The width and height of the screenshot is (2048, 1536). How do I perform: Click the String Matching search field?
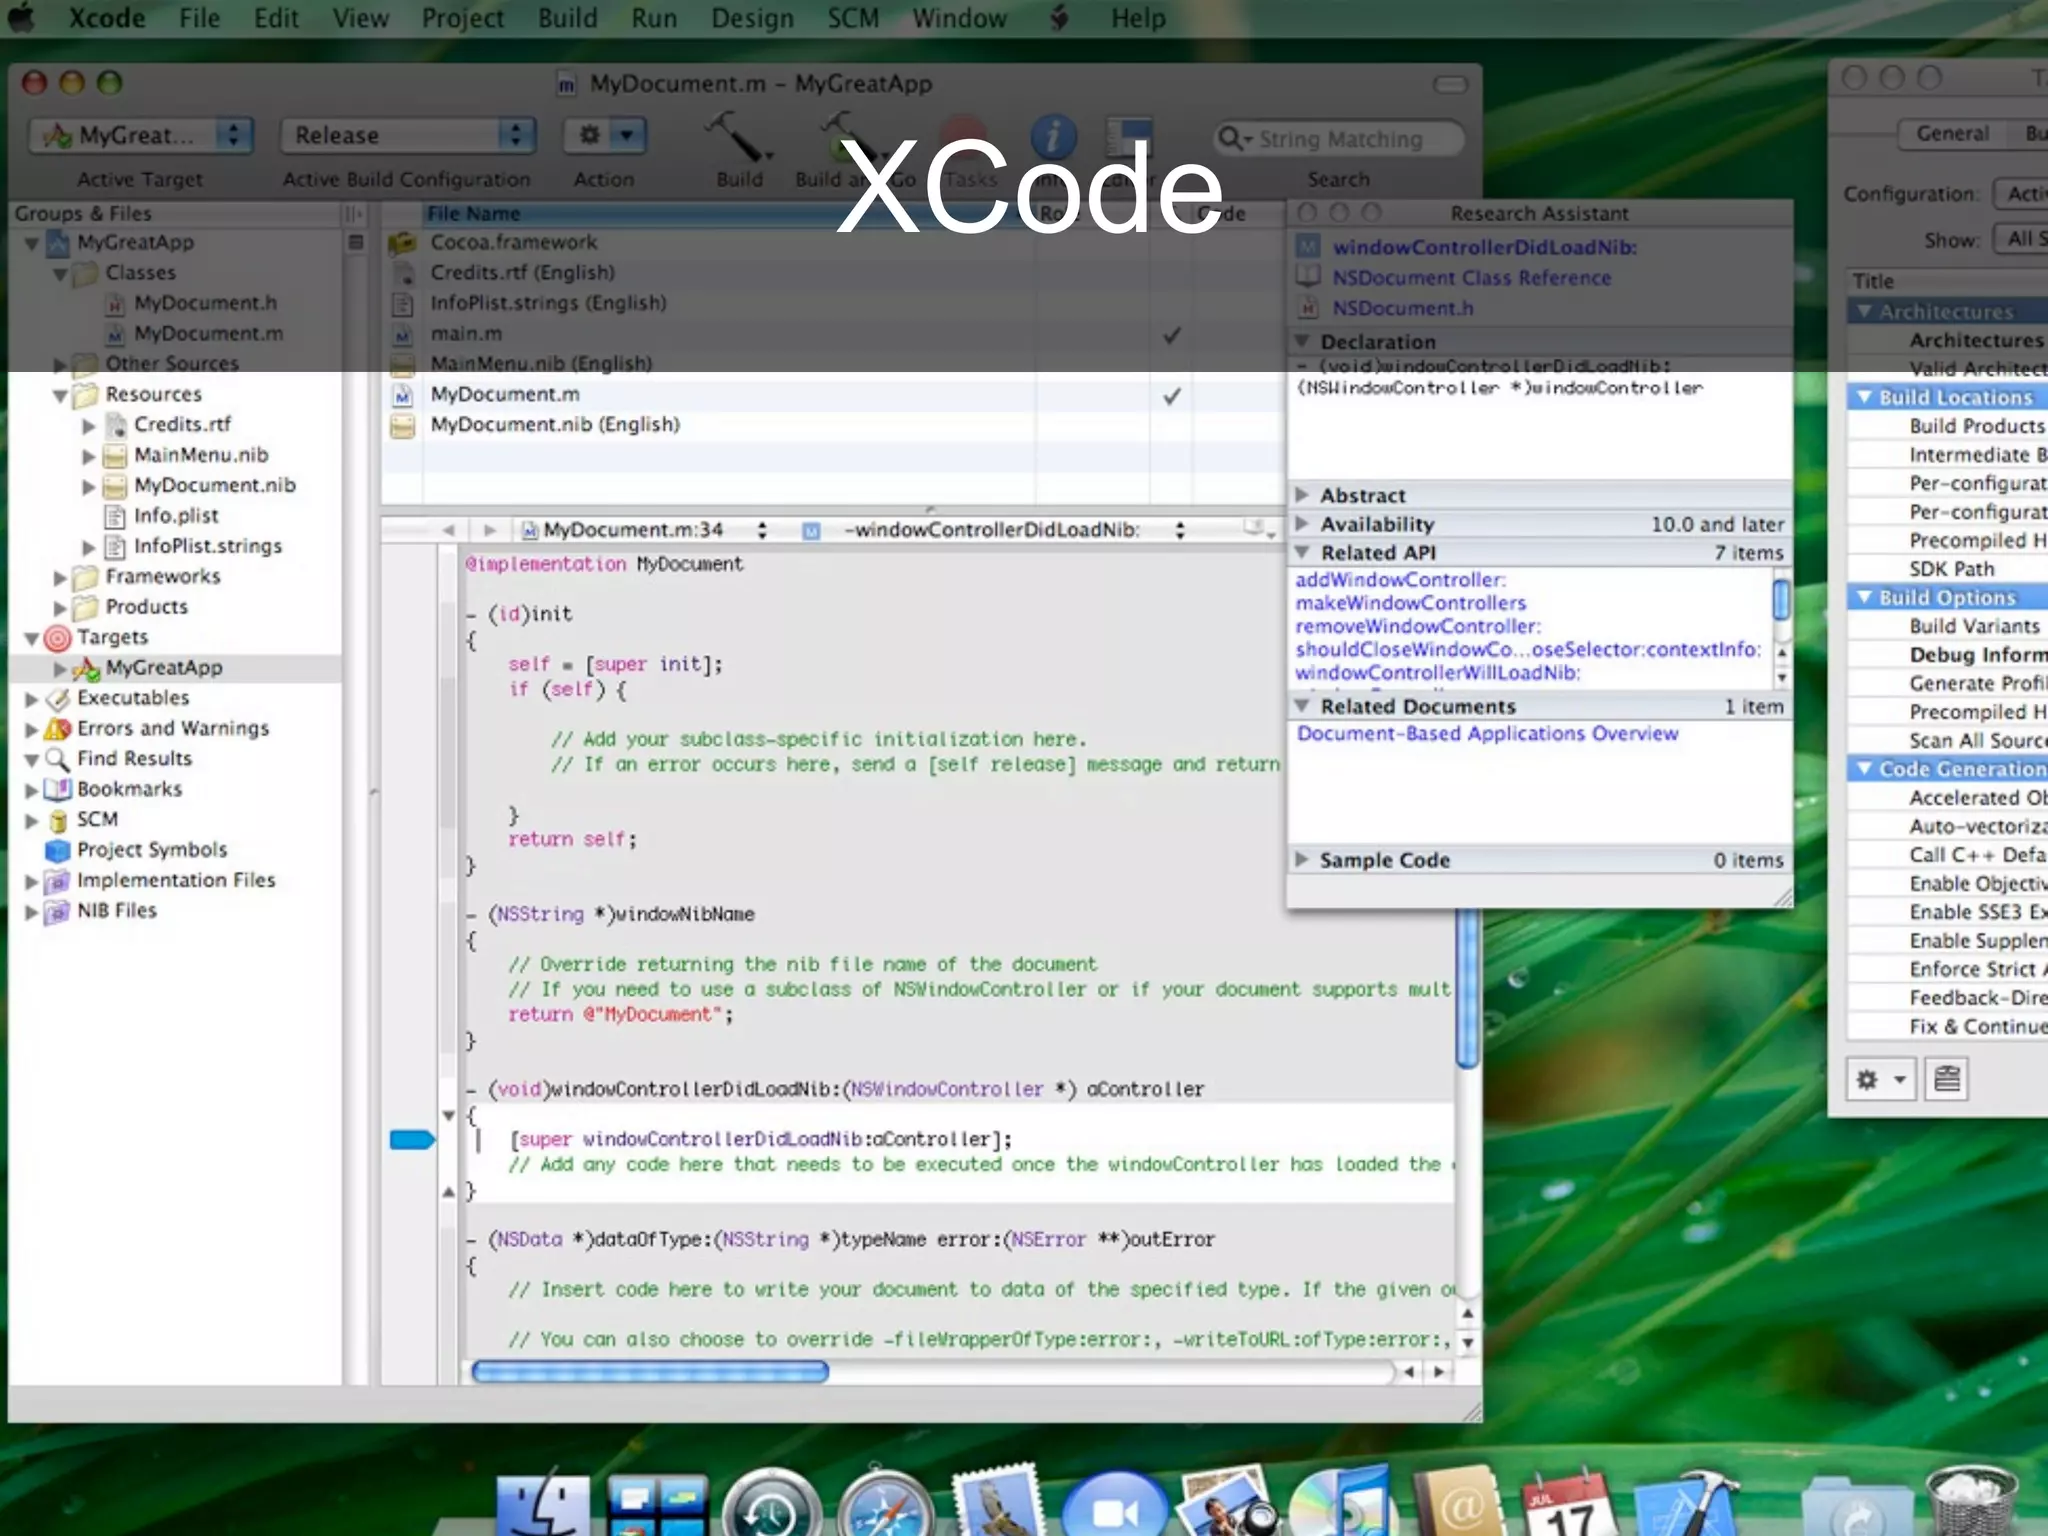pyautogui.click(x=1338, y=139)
